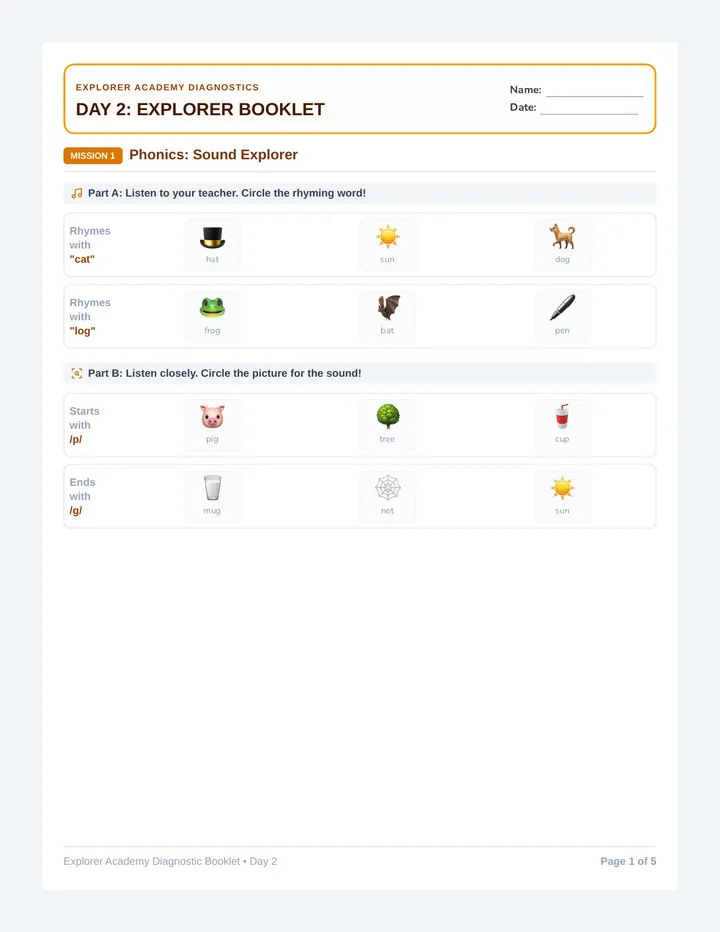Click the scan icon beside Part B
Screen dimensions: 720x932
tap(77, 373)
